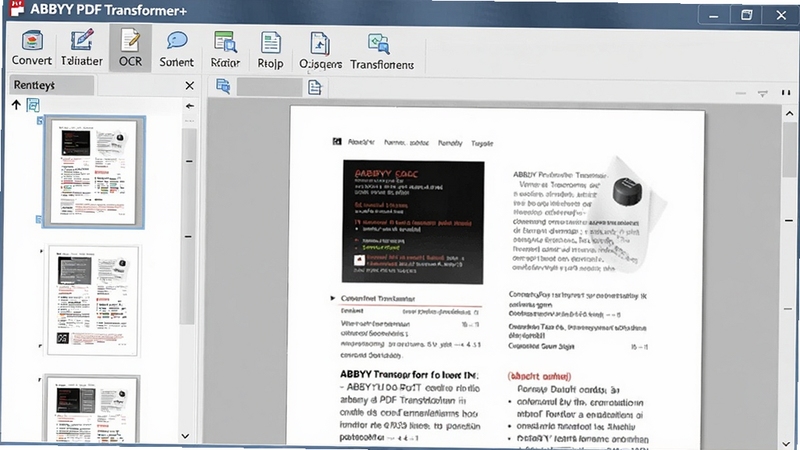Click the two-bar icon at toolbar right
This screenshot has width=800, height=450.
(786, 92)
